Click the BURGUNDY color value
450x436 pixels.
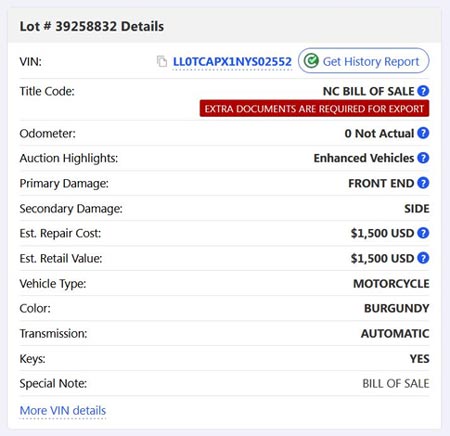click(x=397, y=308)
